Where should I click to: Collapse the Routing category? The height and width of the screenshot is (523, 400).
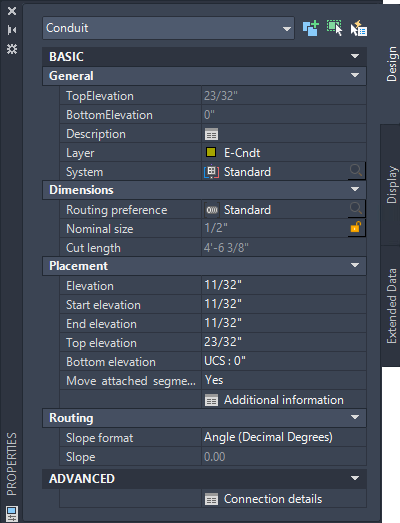coord(355,418)
